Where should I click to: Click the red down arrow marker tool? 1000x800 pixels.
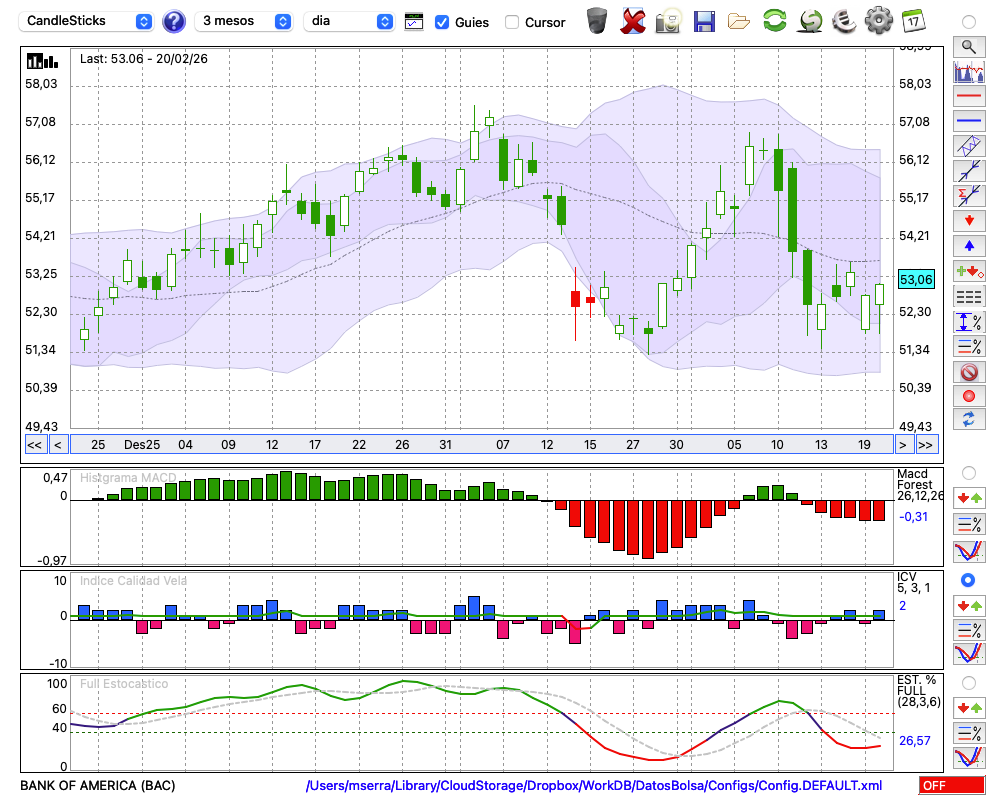coord(969,221)
